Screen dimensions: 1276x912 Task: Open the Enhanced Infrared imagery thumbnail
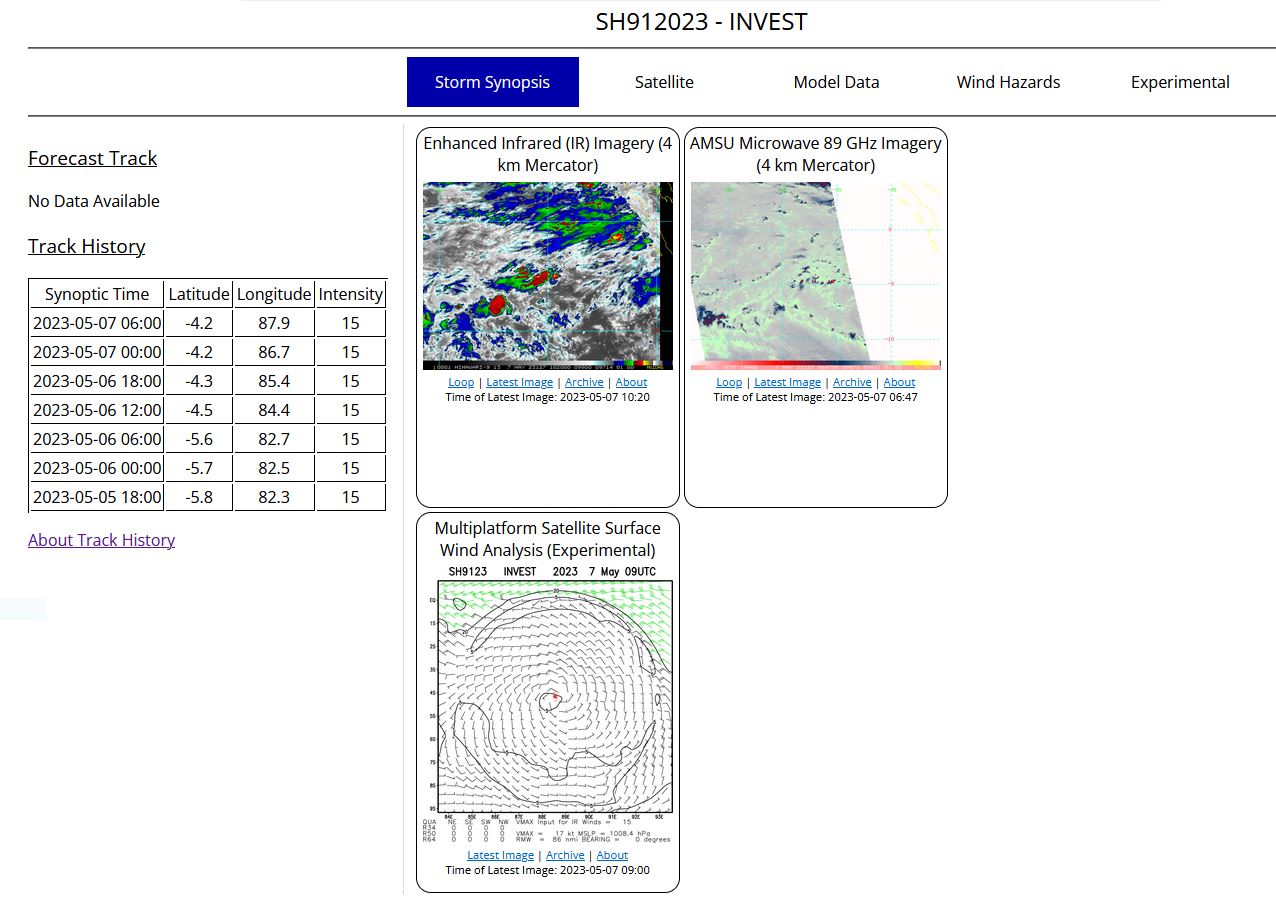[x=547, y=275]
